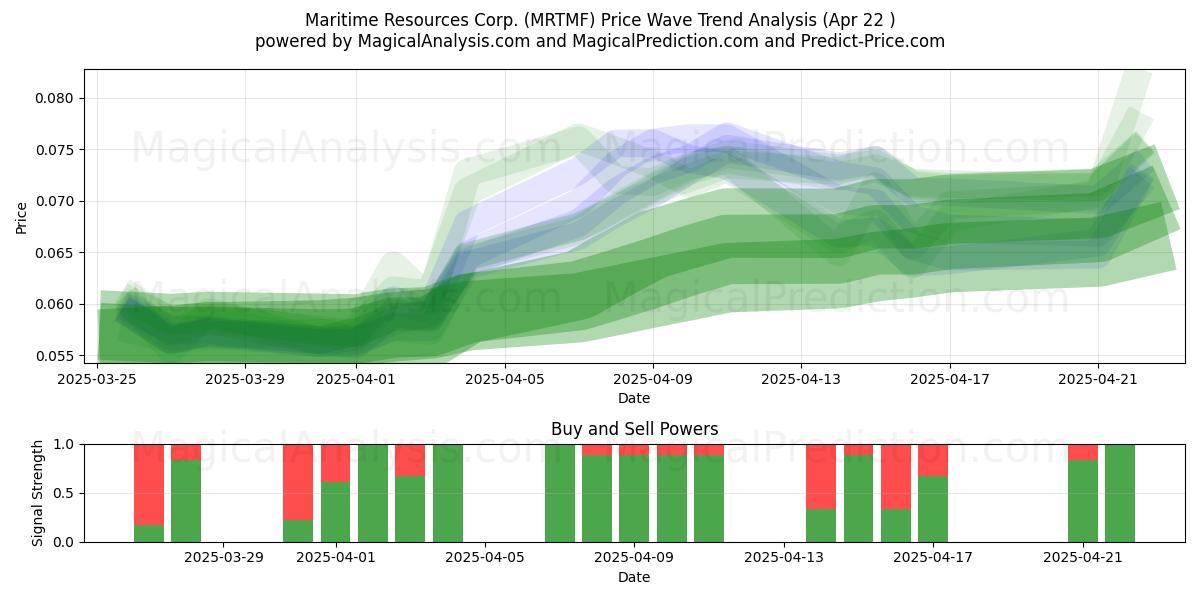Click the last fully green bar in Buy and Sell chart
1200x600 pixels.
pos(1120,493)
